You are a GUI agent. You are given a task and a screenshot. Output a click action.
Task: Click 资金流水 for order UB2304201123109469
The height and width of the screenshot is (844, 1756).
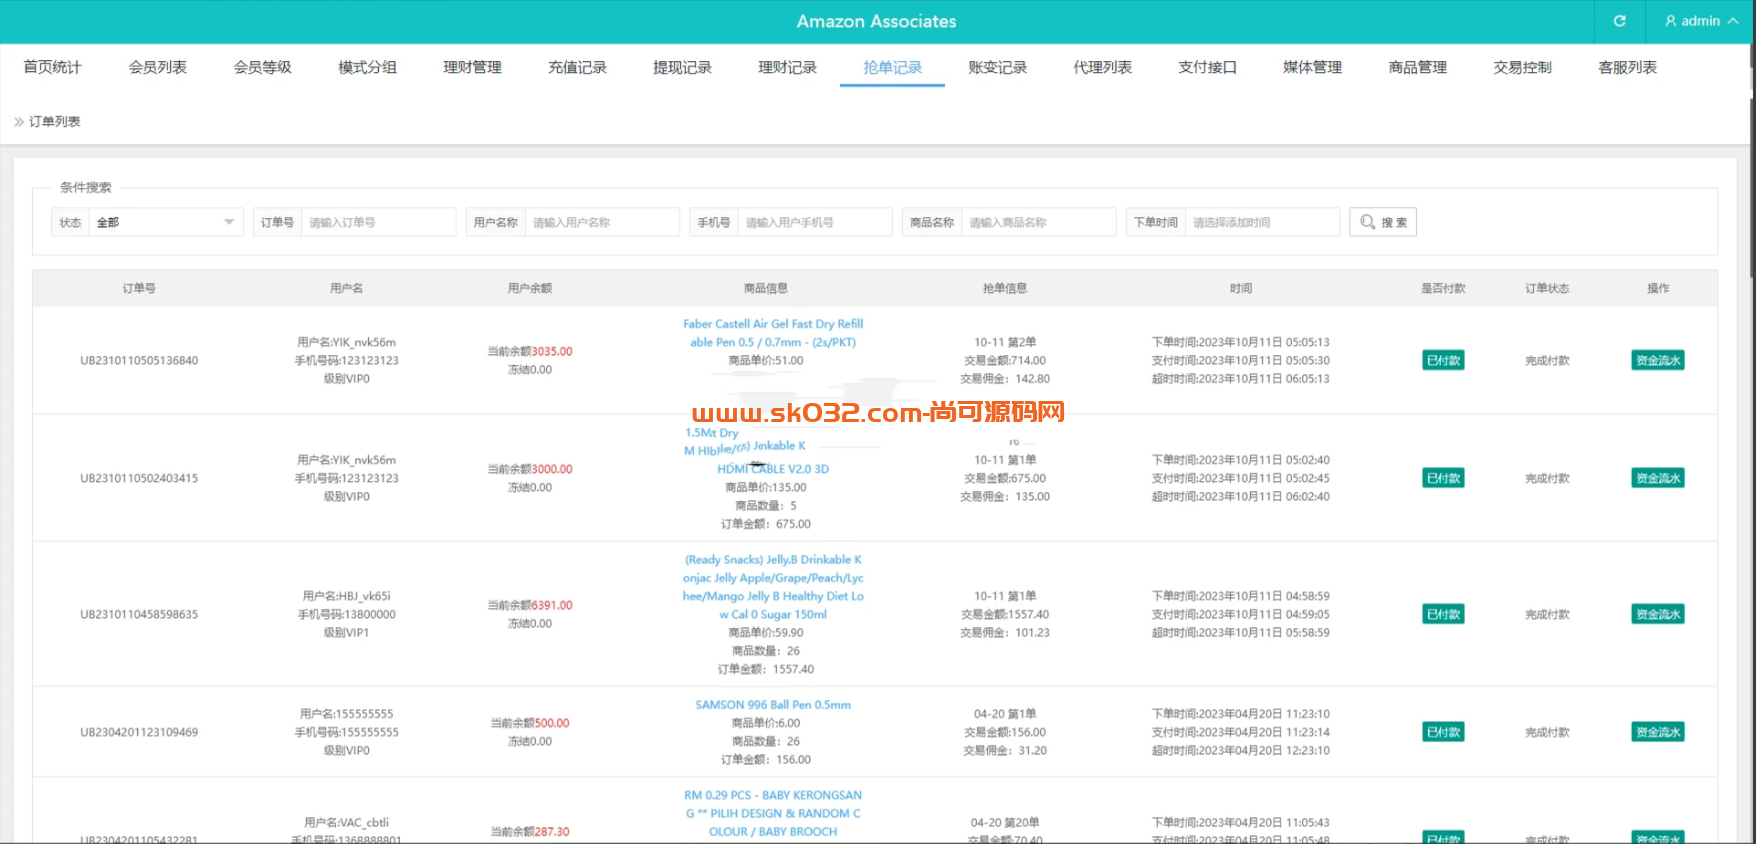pos(1657,732)
